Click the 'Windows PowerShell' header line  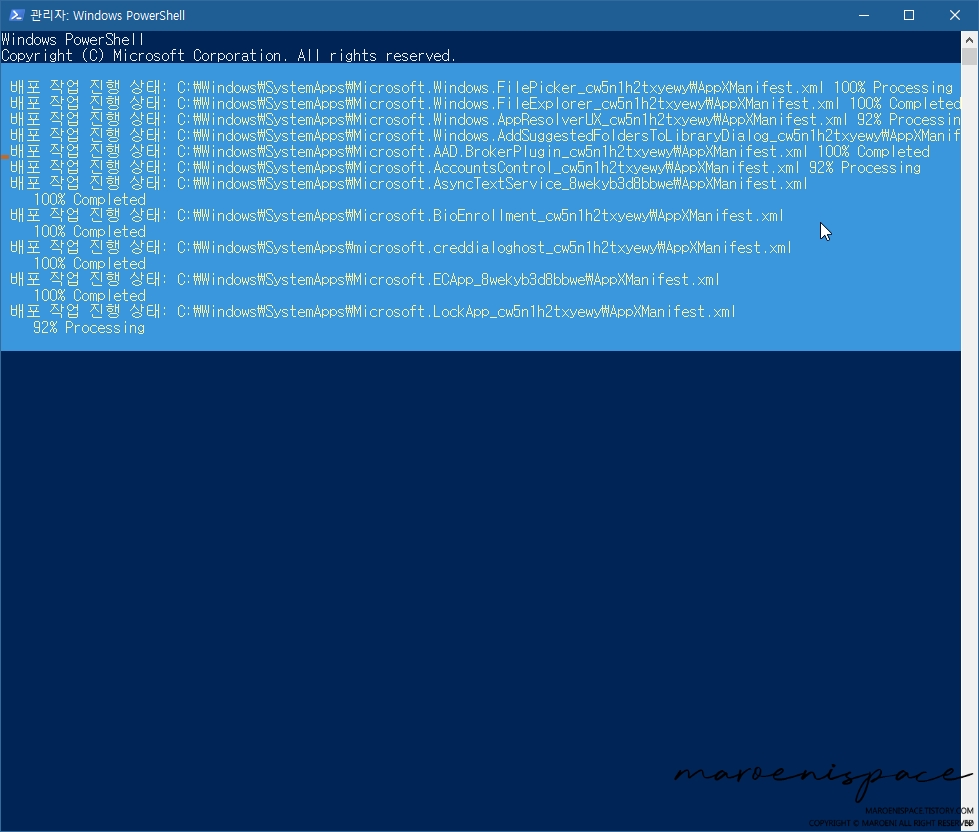tap(73, 40)
